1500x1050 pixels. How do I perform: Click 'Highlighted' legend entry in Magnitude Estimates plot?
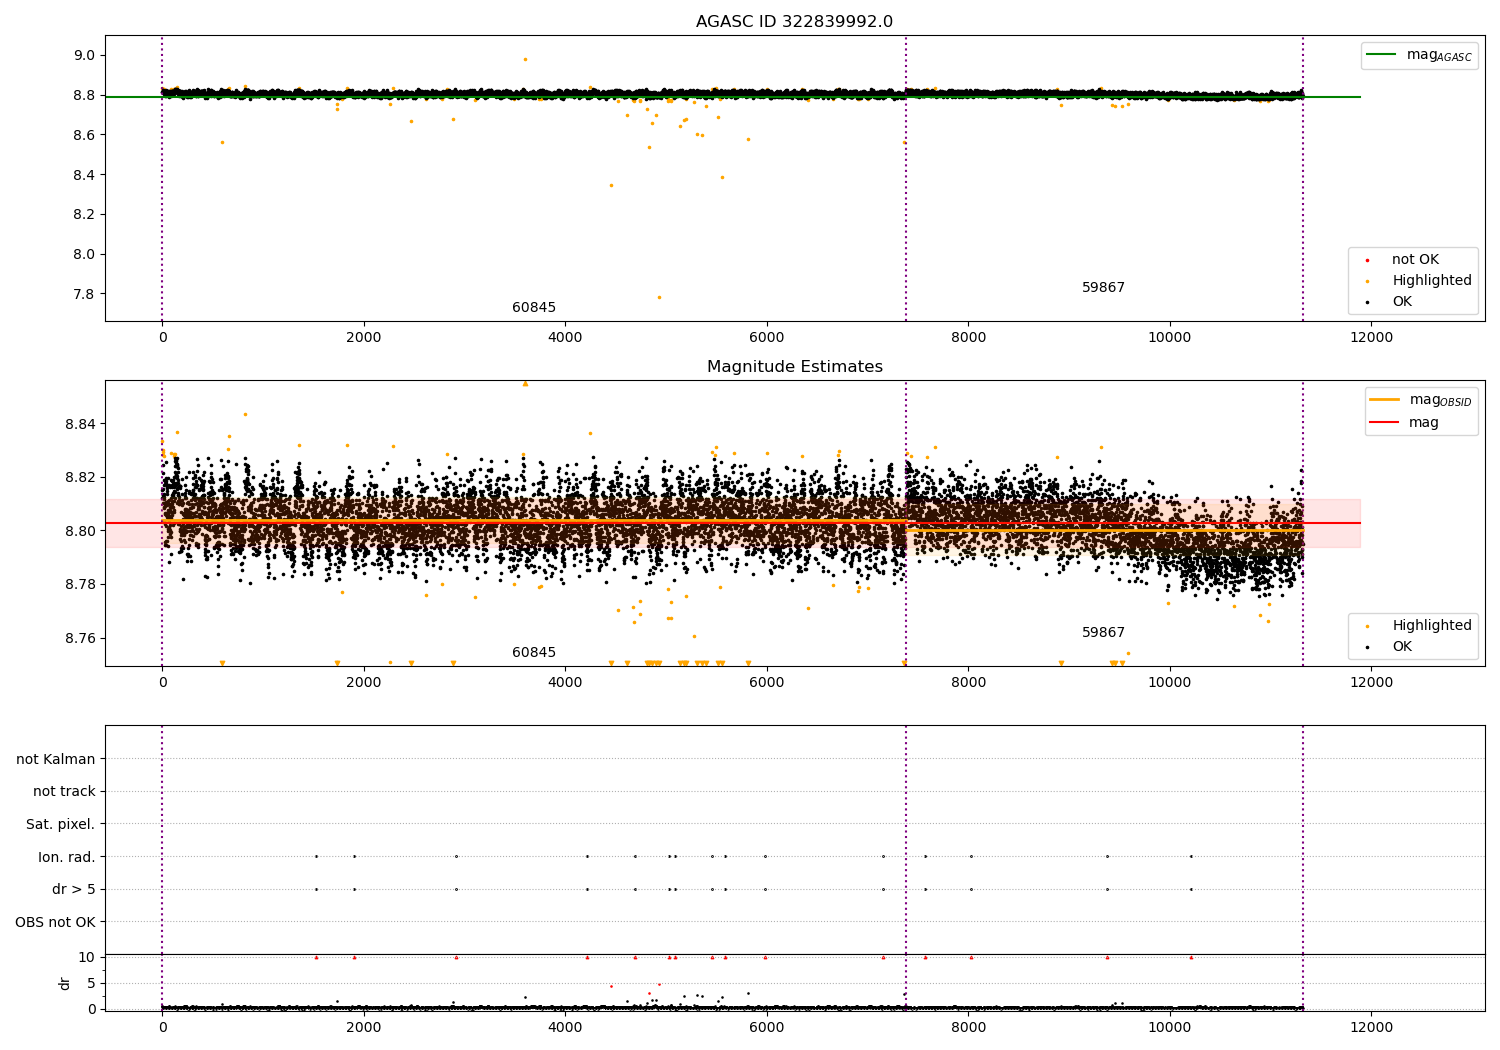coord(1431,626)
